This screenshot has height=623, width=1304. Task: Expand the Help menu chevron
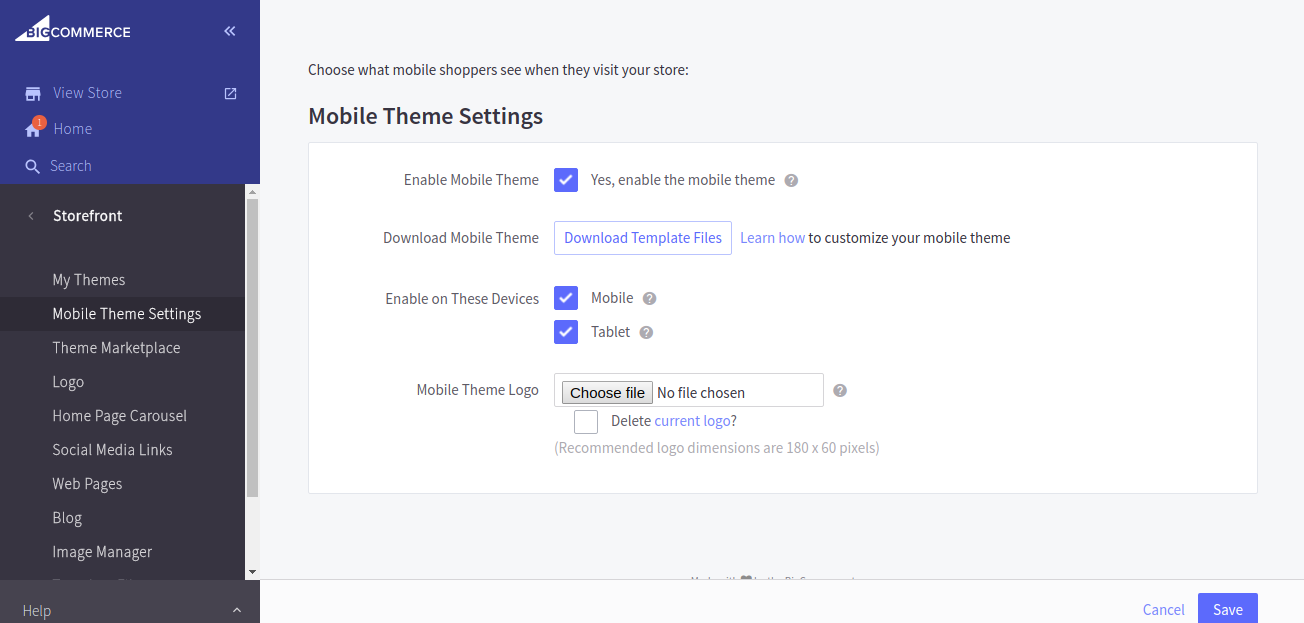coord(237,610)
